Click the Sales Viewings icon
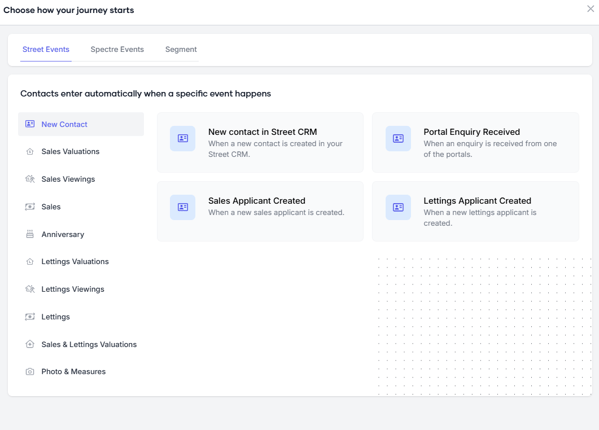599x430 pixels. pyautogui.click(x=30, y=179)
